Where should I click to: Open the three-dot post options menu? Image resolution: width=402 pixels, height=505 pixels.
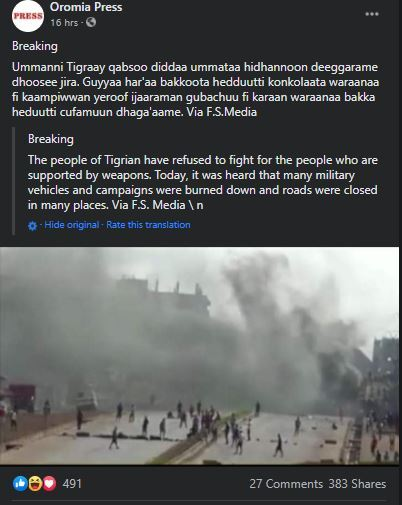pos(372,14)
